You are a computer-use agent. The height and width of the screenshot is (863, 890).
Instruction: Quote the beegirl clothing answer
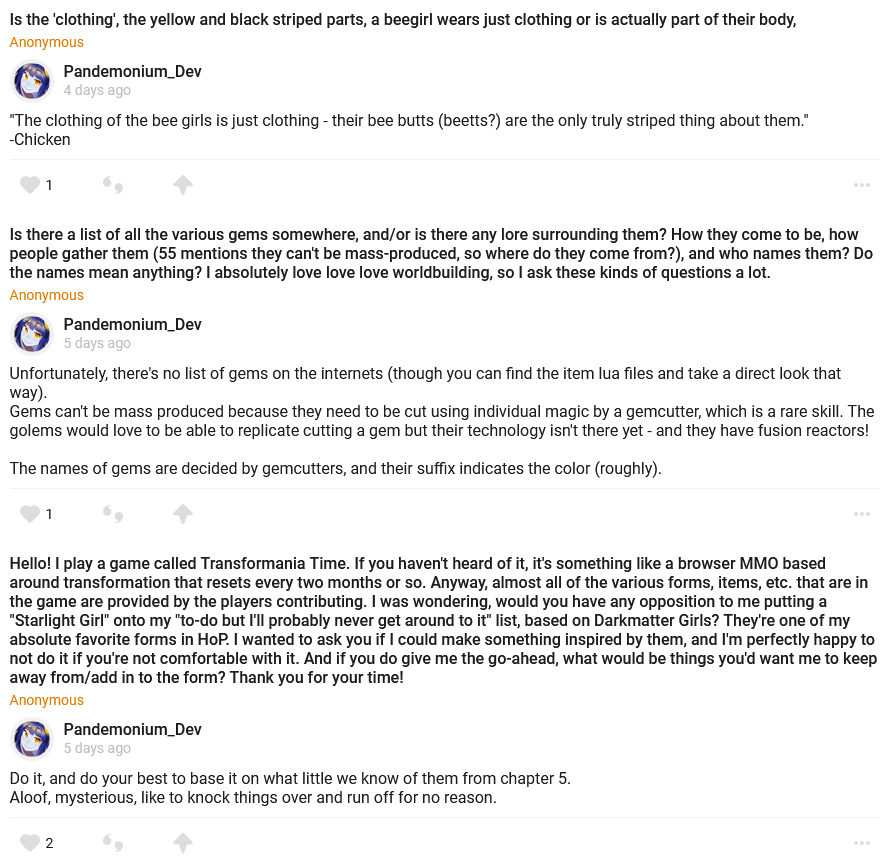(113, 185)
